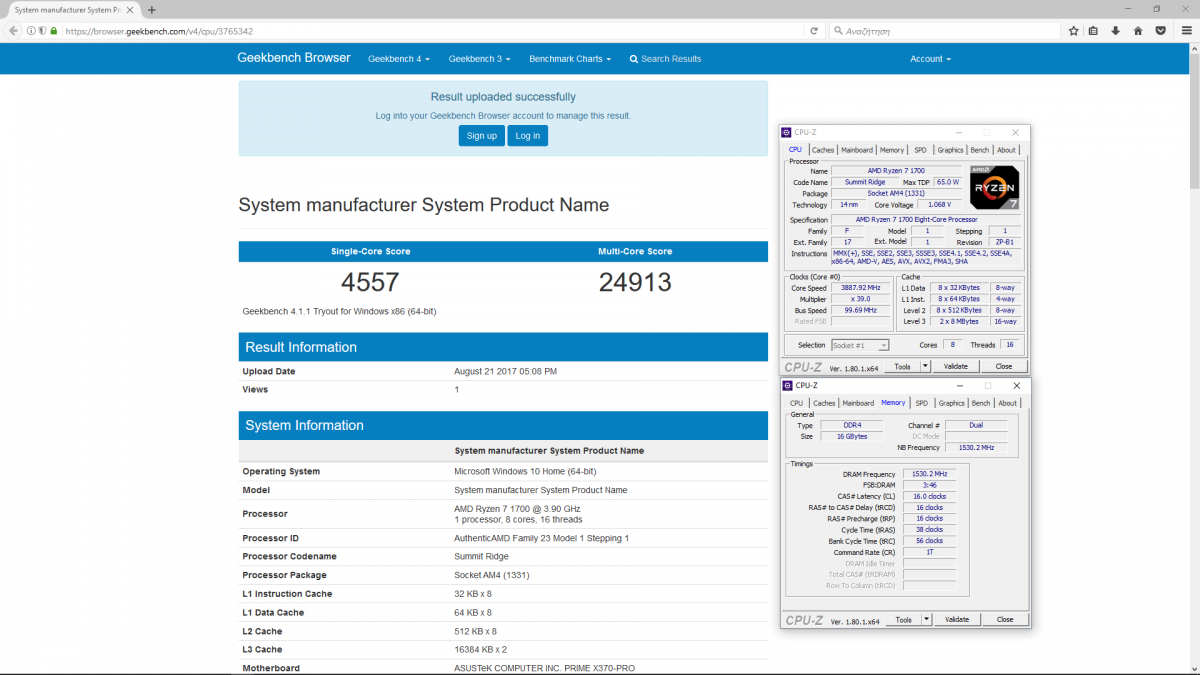Open SPD tab in CPU-Z processor window

(x=920, y=150)
